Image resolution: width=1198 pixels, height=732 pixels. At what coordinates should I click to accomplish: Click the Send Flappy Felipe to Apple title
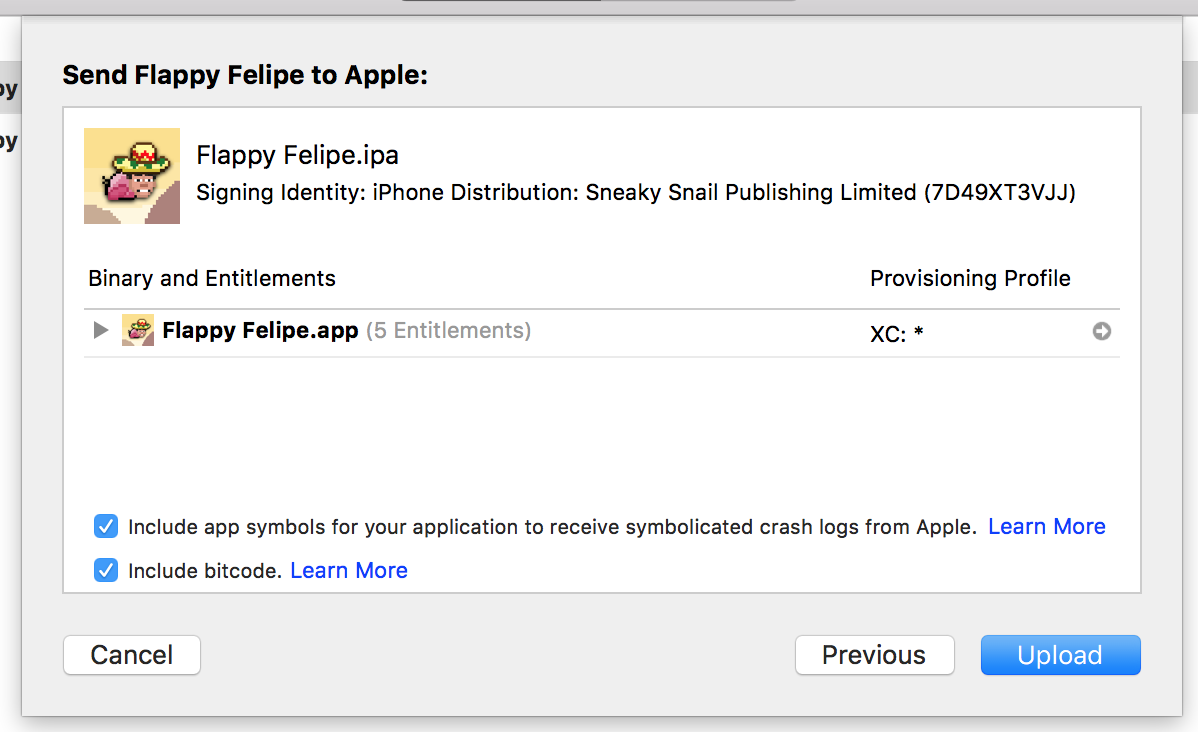click(x=245, y=75)
